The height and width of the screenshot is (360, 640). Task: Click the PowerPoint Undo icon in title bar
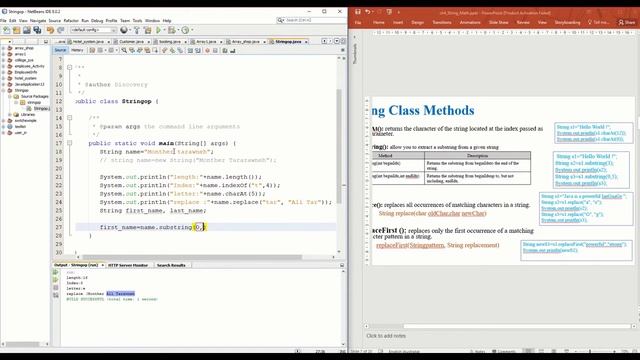(368, 12)
